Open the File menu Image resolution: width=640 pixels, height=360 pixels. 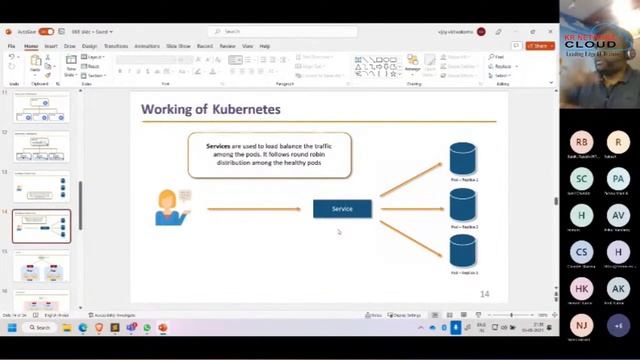11,46
